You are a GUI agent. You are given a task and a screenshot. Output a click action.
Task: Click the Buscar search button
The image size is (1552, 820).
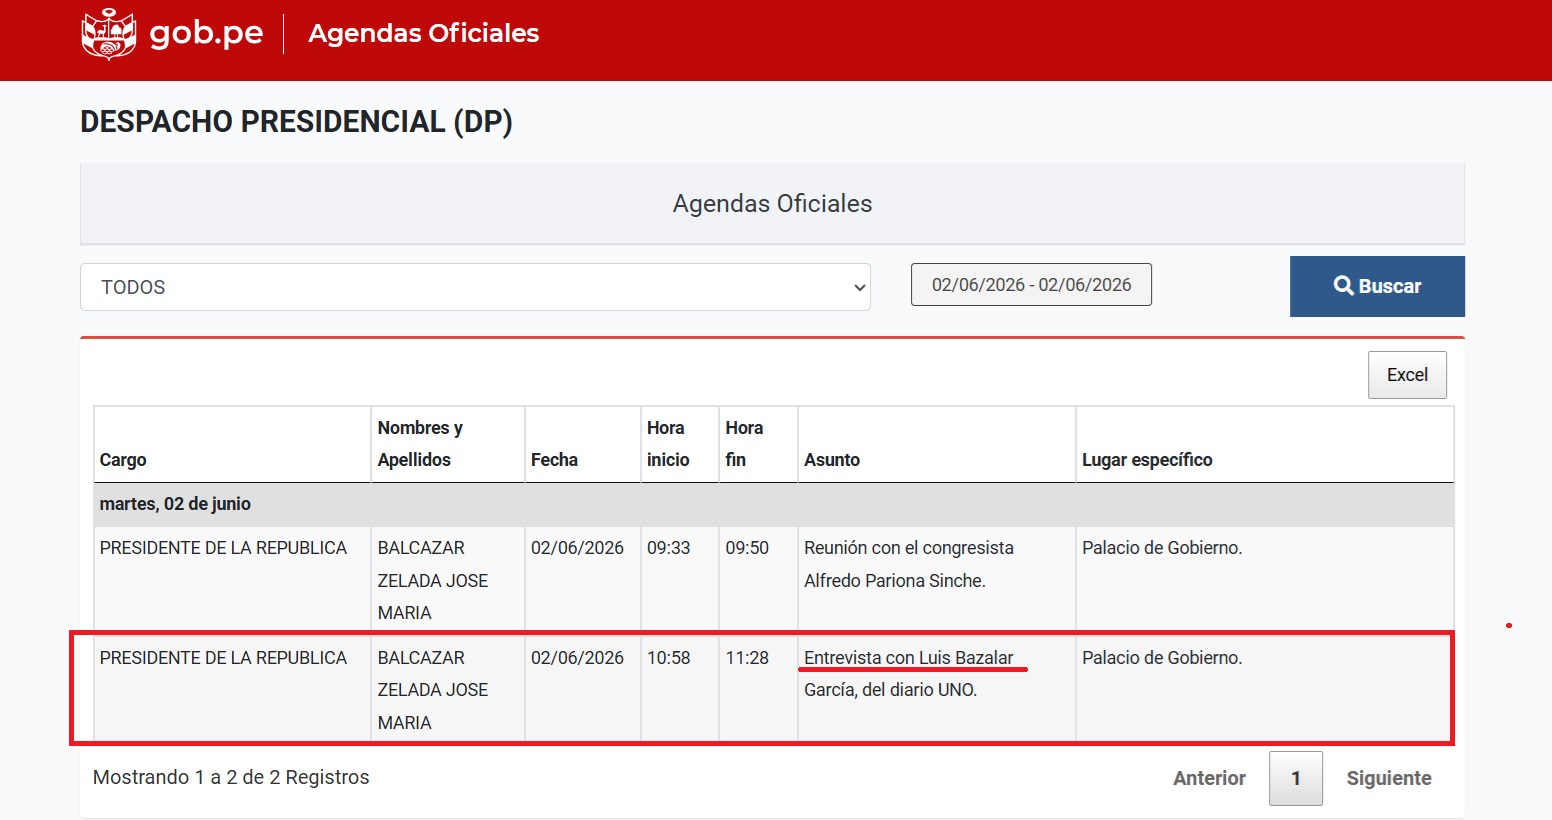1377,286
